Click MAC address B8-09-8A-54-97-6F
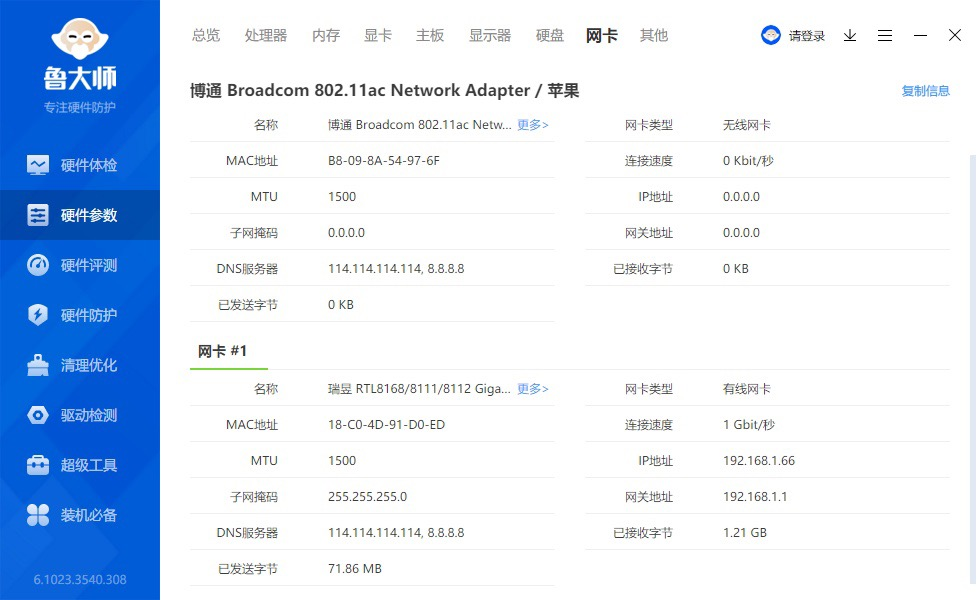The image size is (980, 600). coord(384,161)
